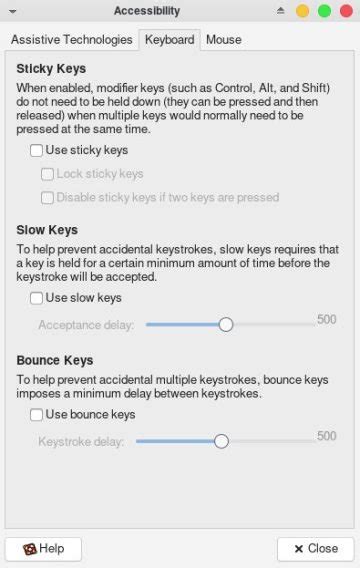Click the red close window button

pyautogui.click(x=346, y=11)
